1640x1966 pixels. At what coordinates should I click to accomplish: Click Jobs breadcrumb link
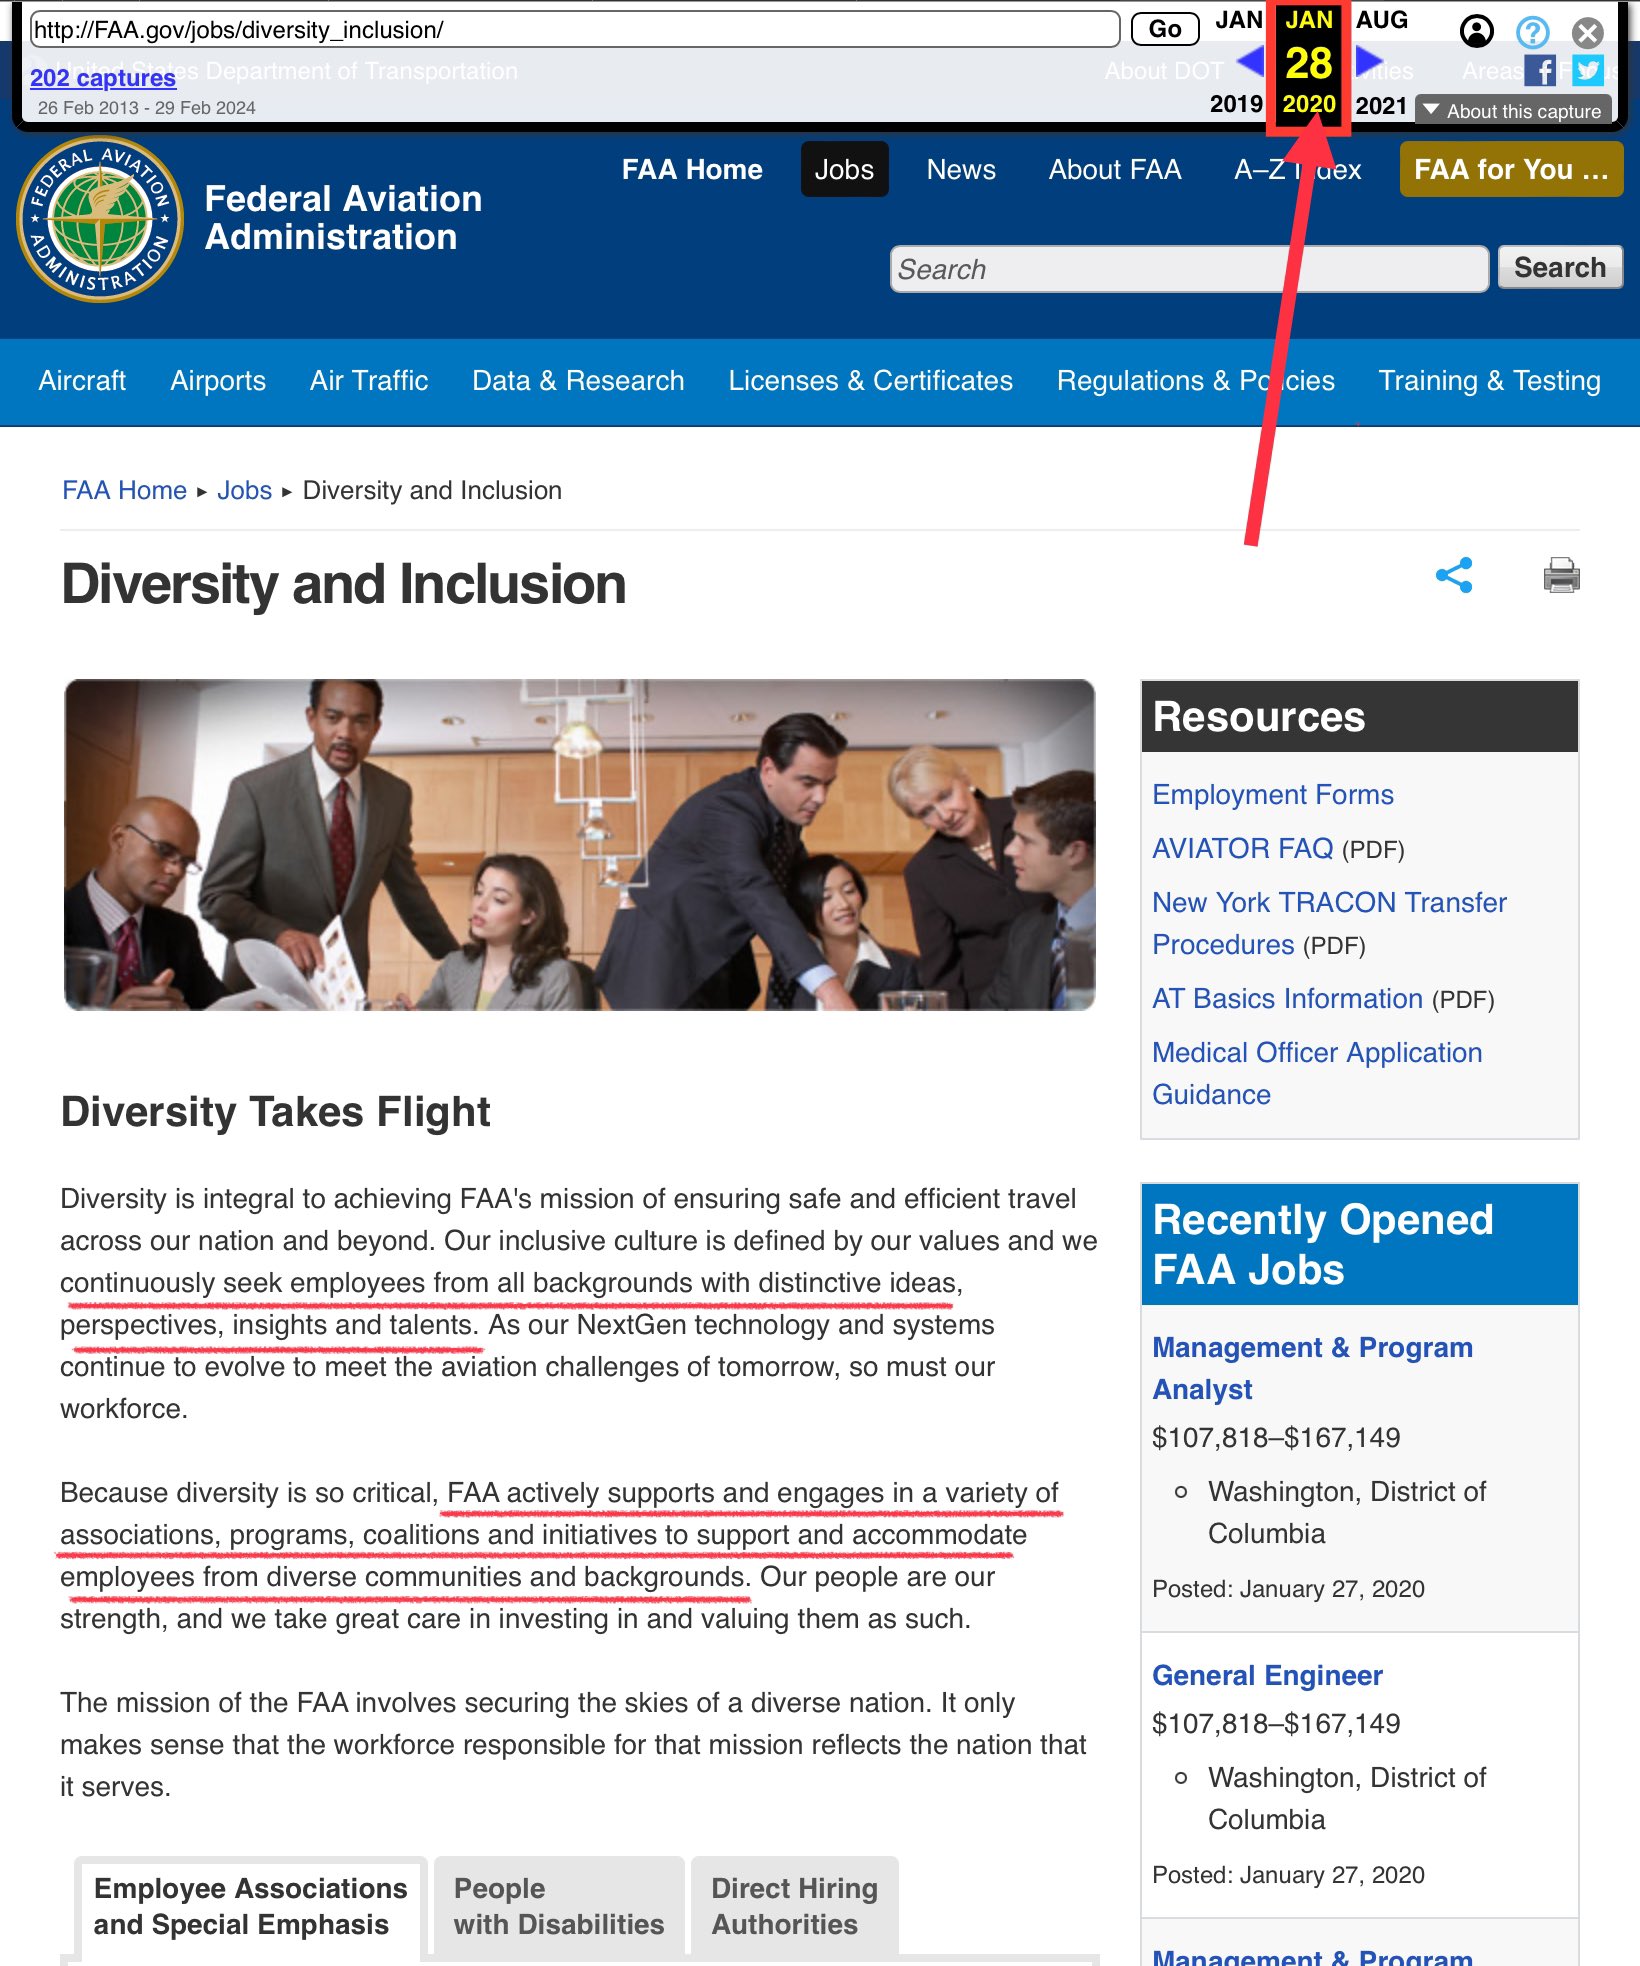coord(244,490)
